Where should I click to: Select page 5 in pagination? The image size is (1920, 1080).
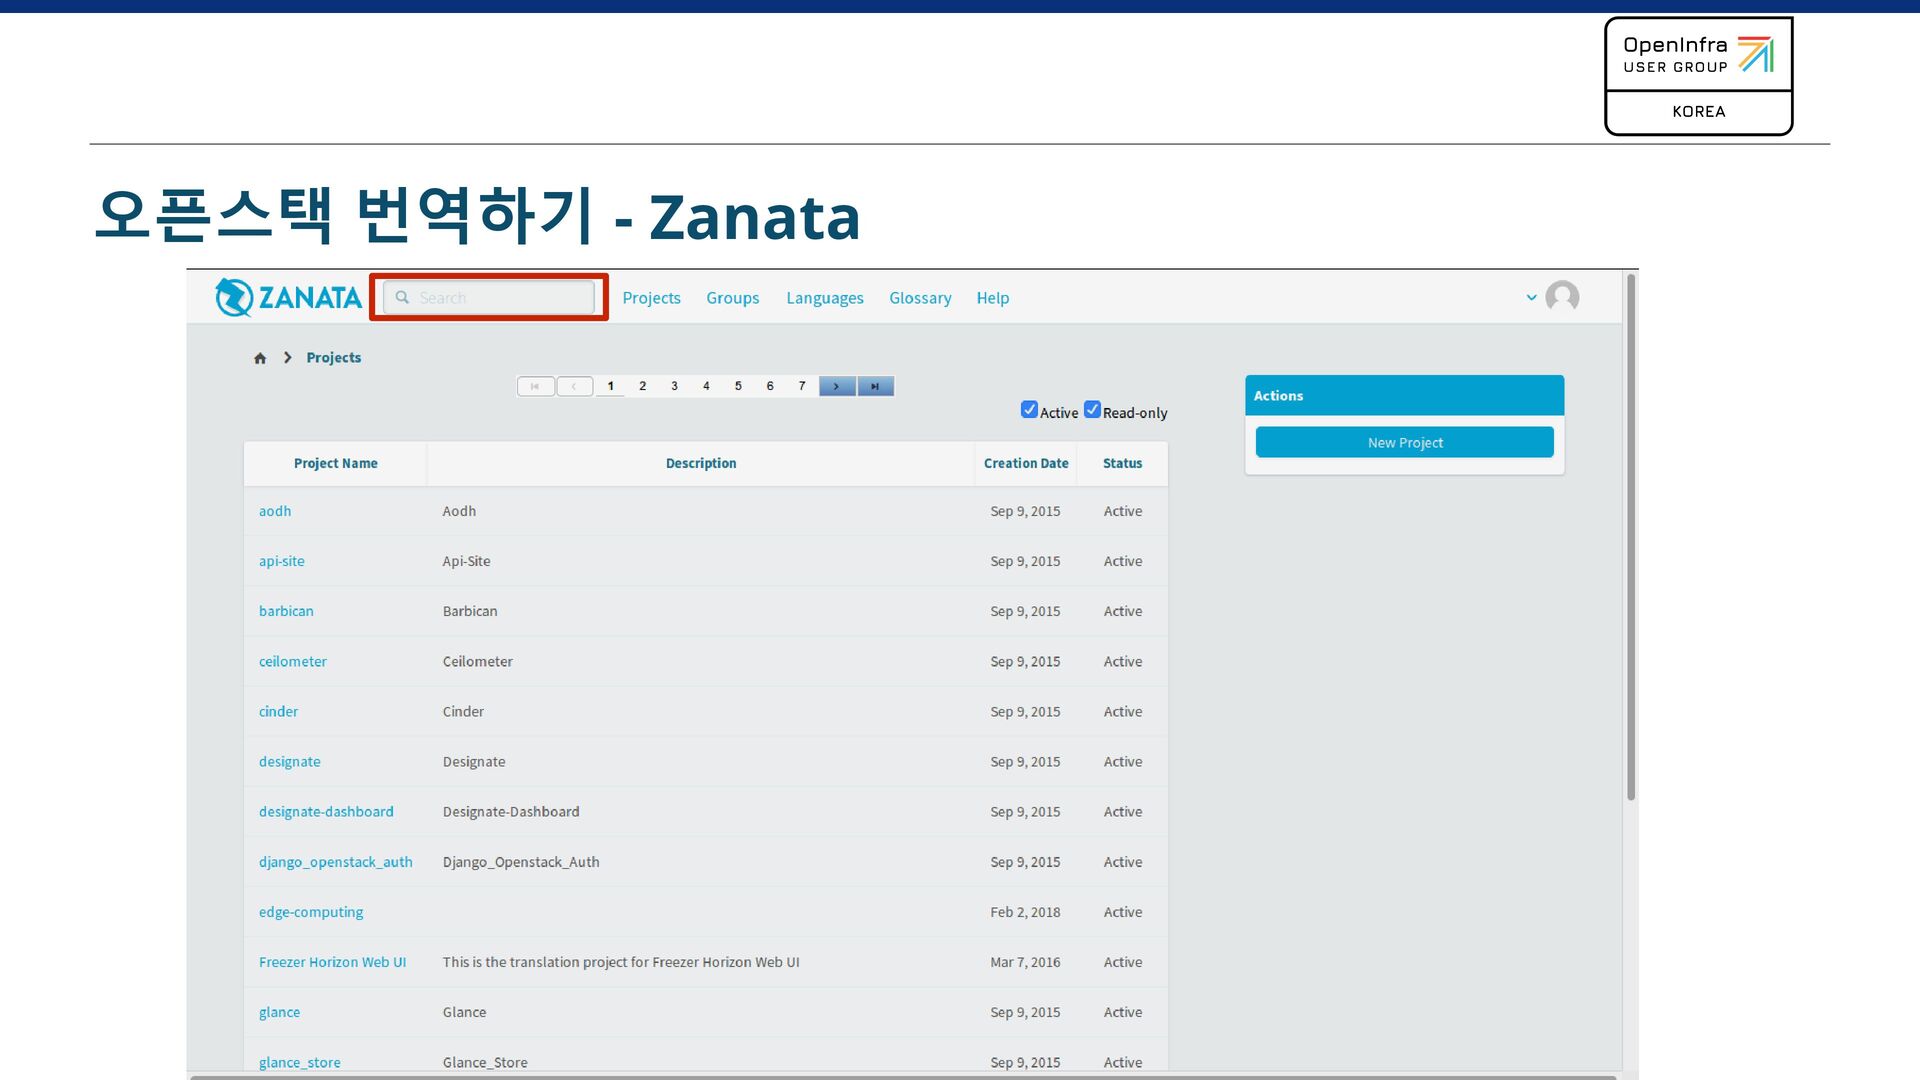tap(738, 386)
